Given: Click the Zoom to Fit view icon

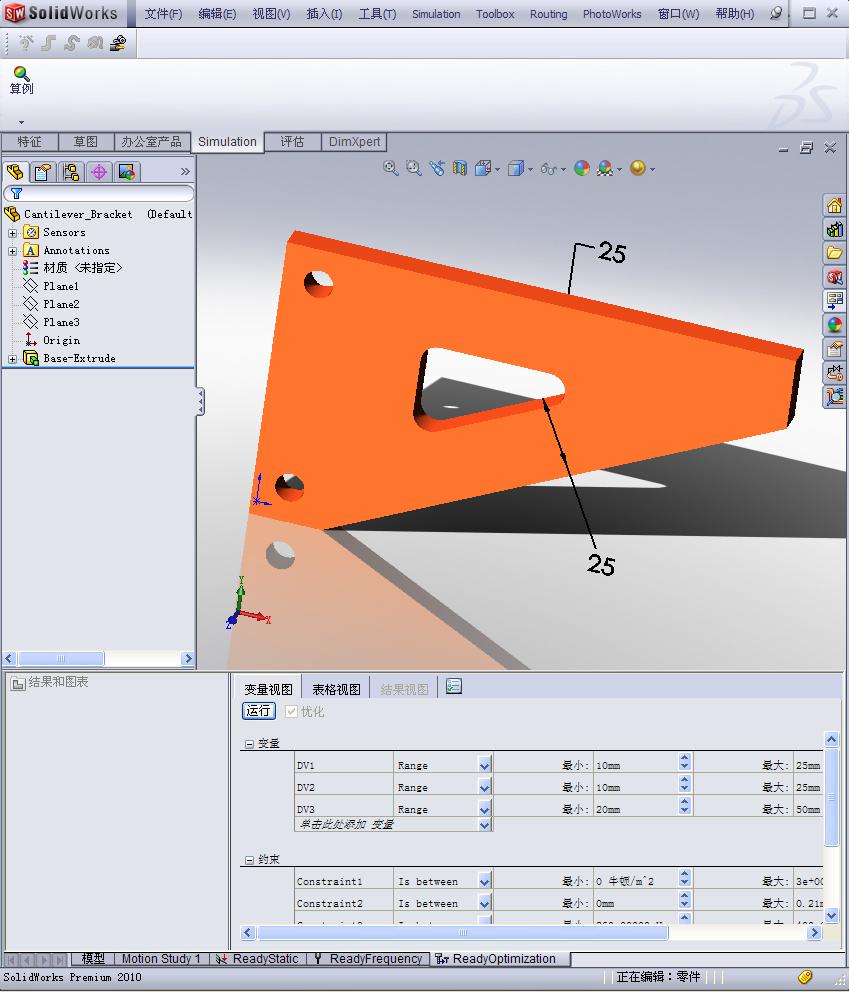Looking at the screenshot, I should [x=390, y=168].
